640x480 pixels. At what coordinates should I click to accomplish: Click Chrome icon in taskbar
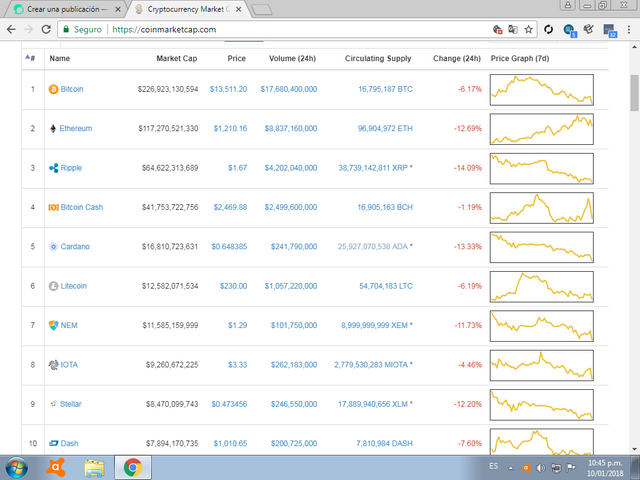point(133,468)
